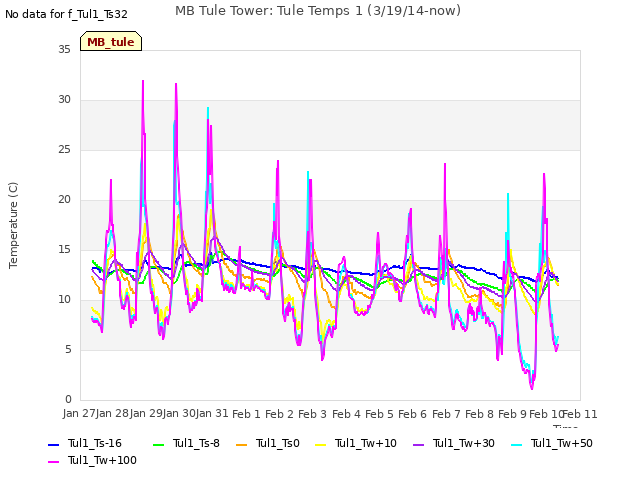Click the Jan 30 x-axis tick label
The image size is (640, 480).
(179, 413)
